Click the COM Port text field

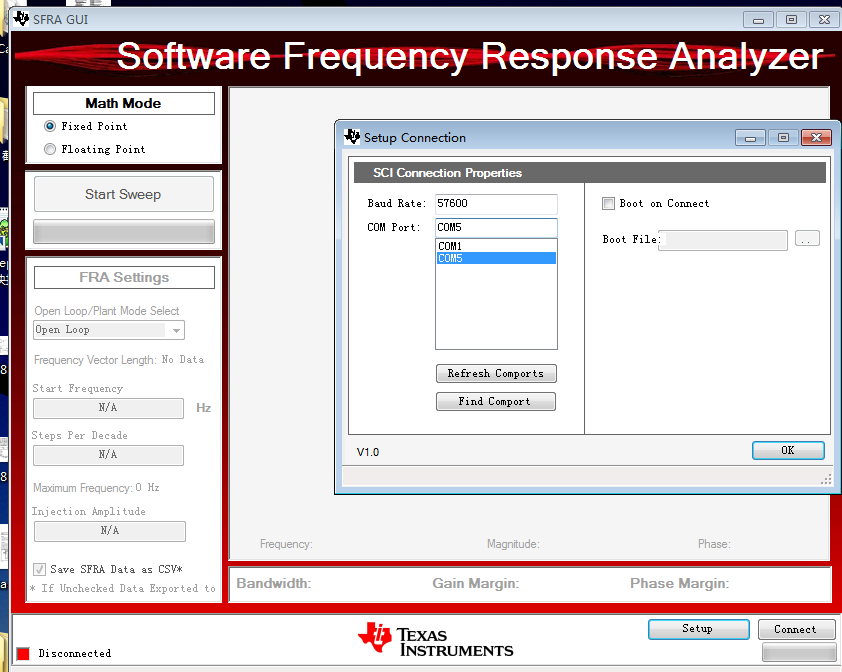click(496, 227)
